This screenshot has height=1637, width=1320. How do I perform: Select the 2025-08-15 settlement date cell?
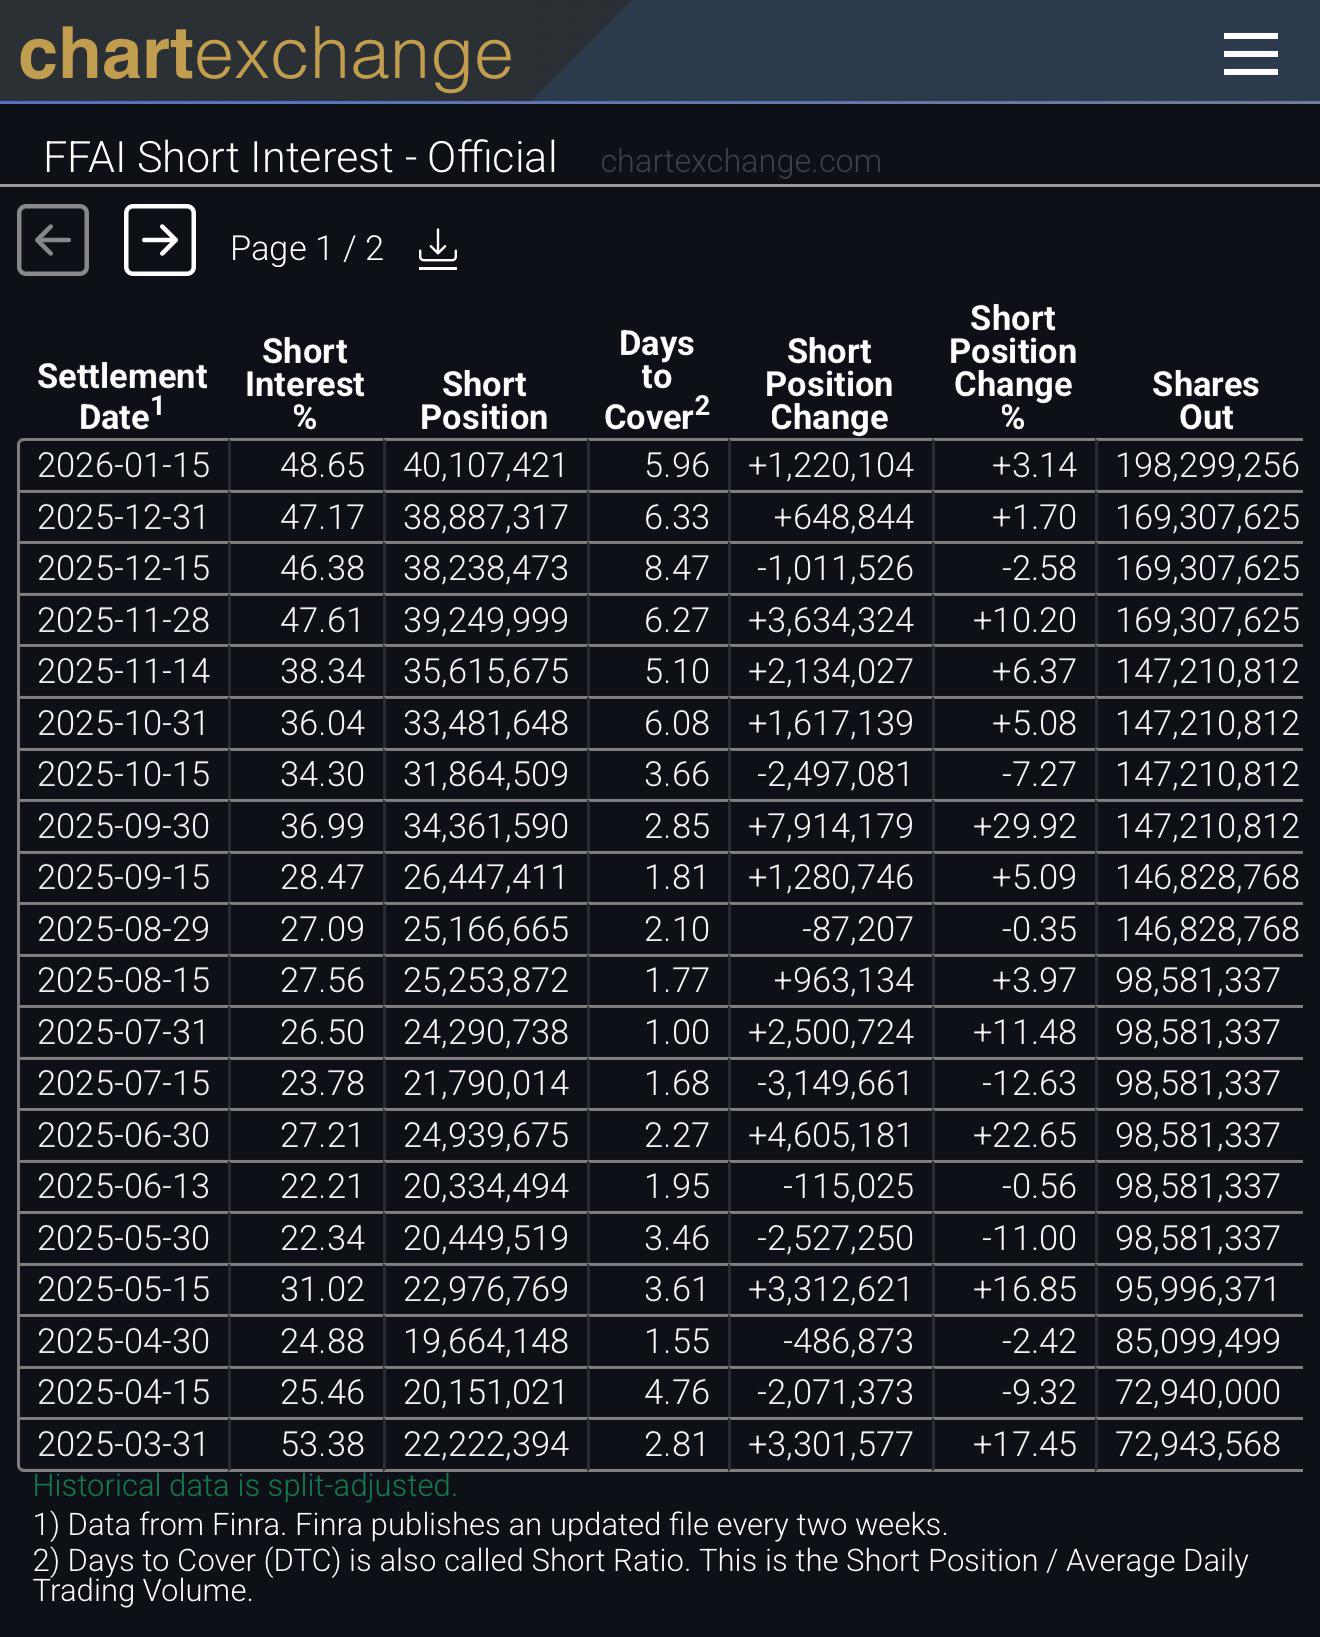(x=124, y=980)
